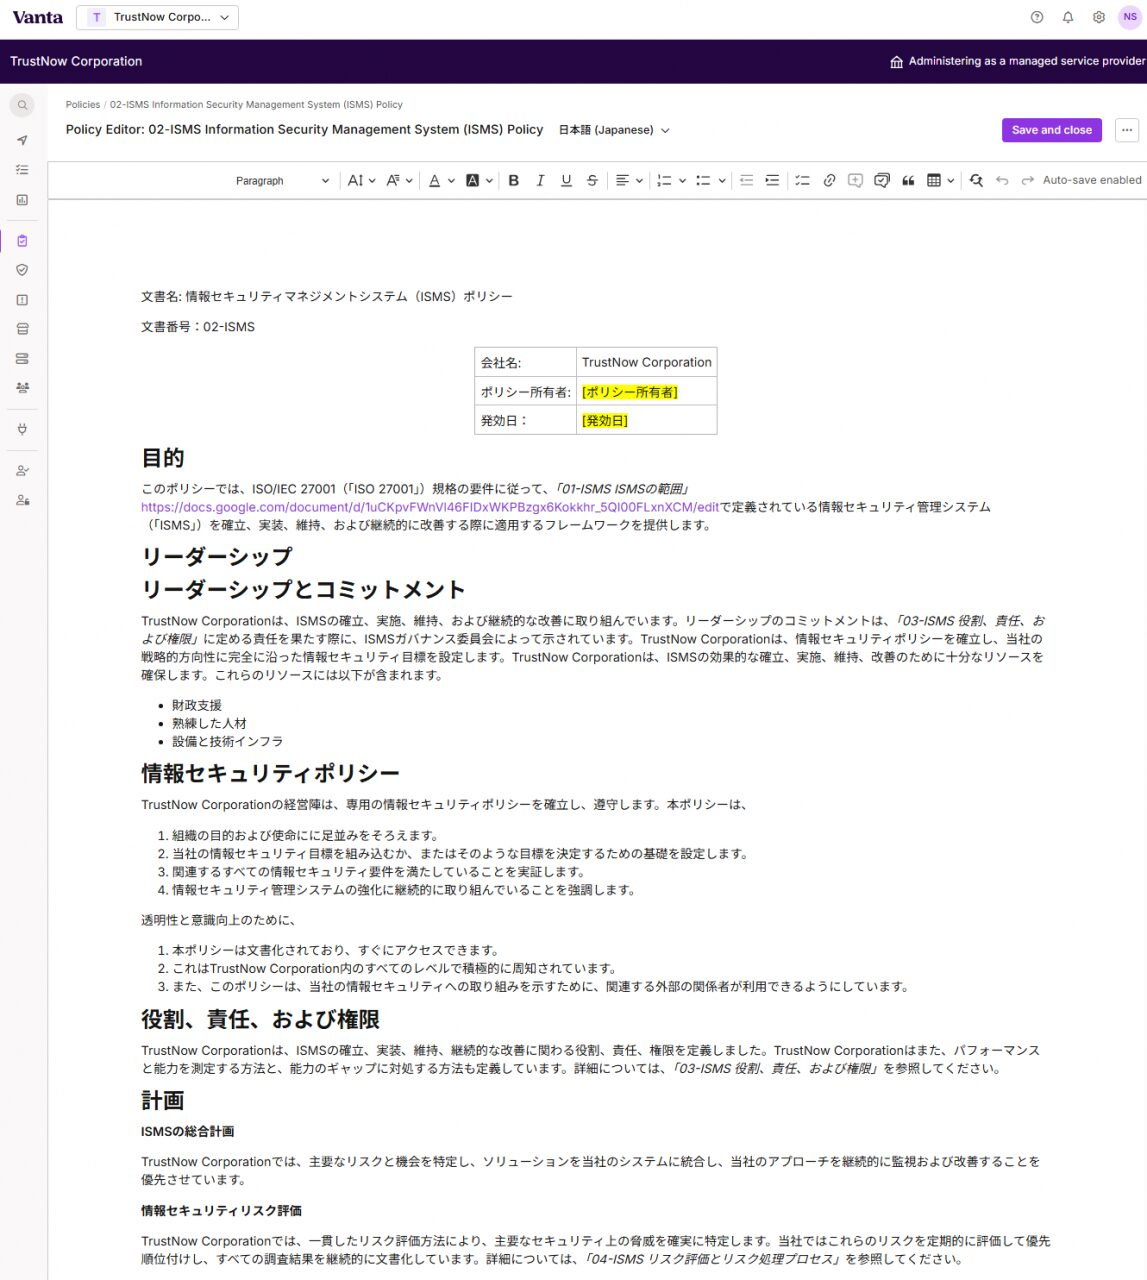The image size is (1147, 1280).
Task: Open the people group icon in sidebar
Action: click(22, 387)
